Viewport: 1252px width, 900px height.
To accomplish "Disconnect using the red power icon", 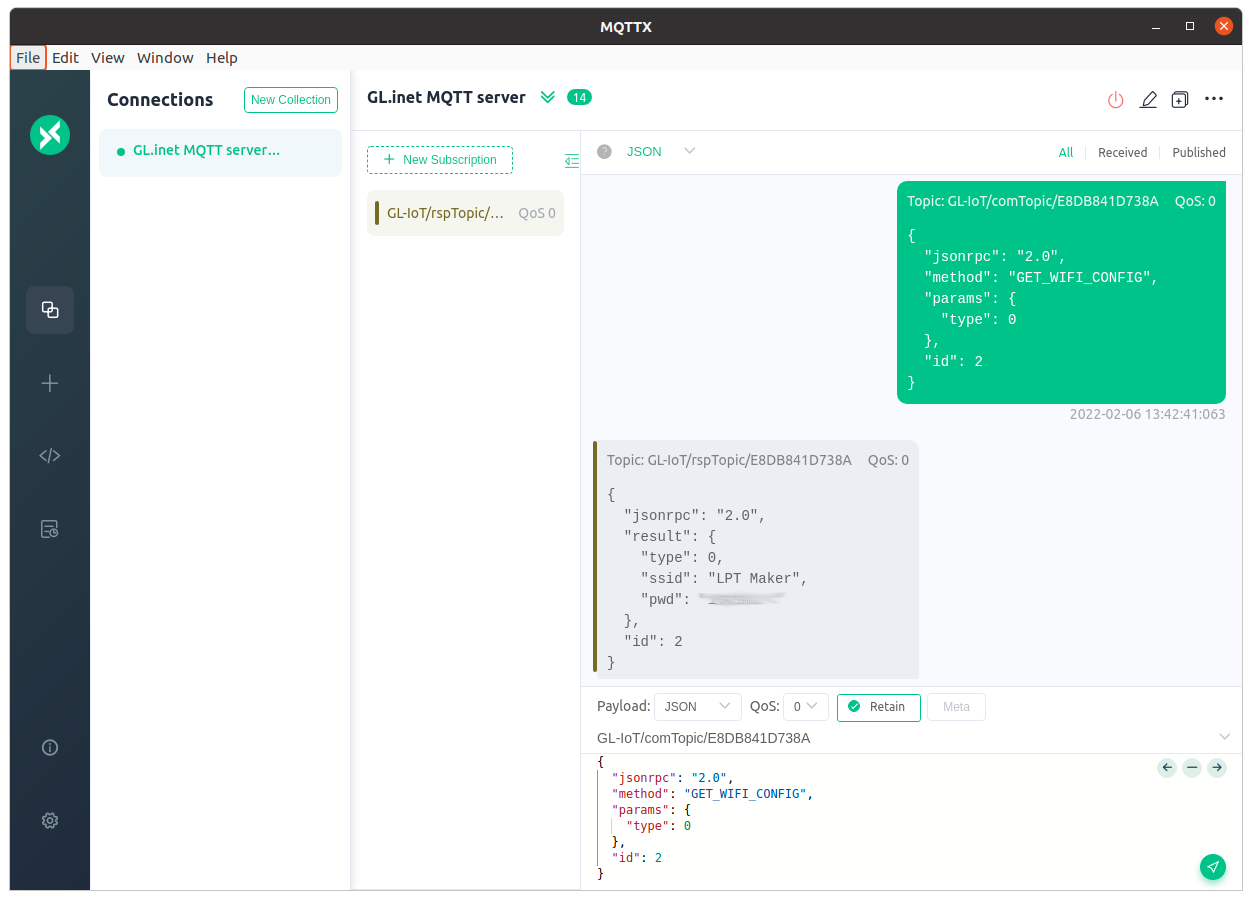I will [x=1116, y=99].
